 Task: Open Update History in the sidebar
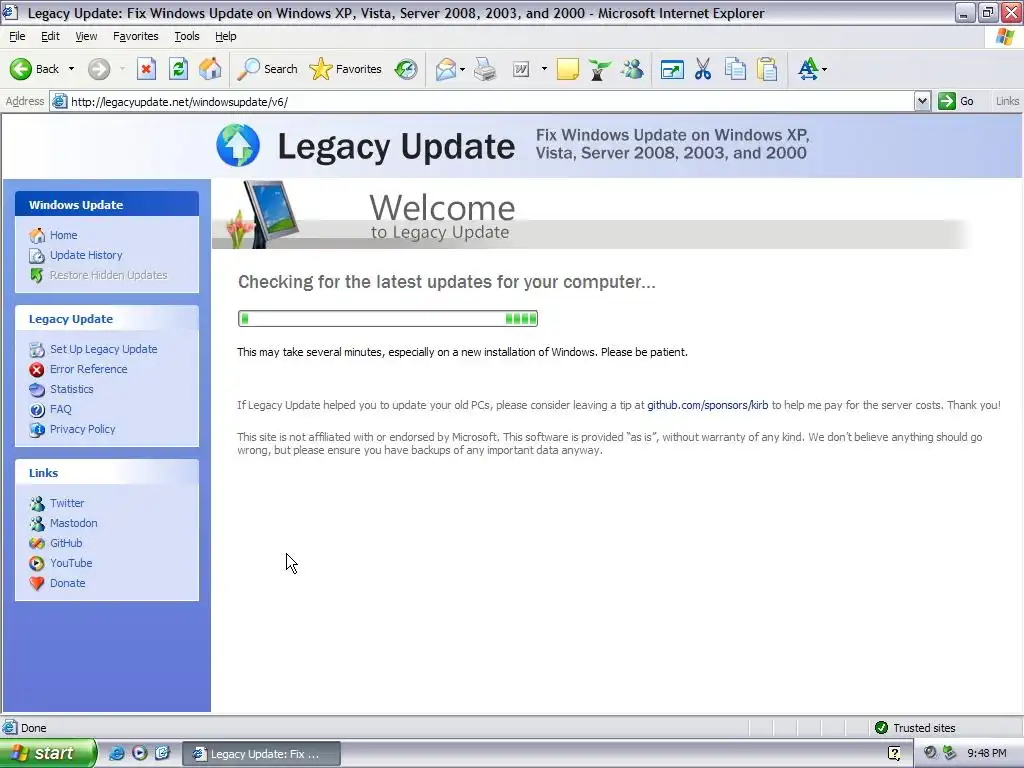click(x=86, y=255)
